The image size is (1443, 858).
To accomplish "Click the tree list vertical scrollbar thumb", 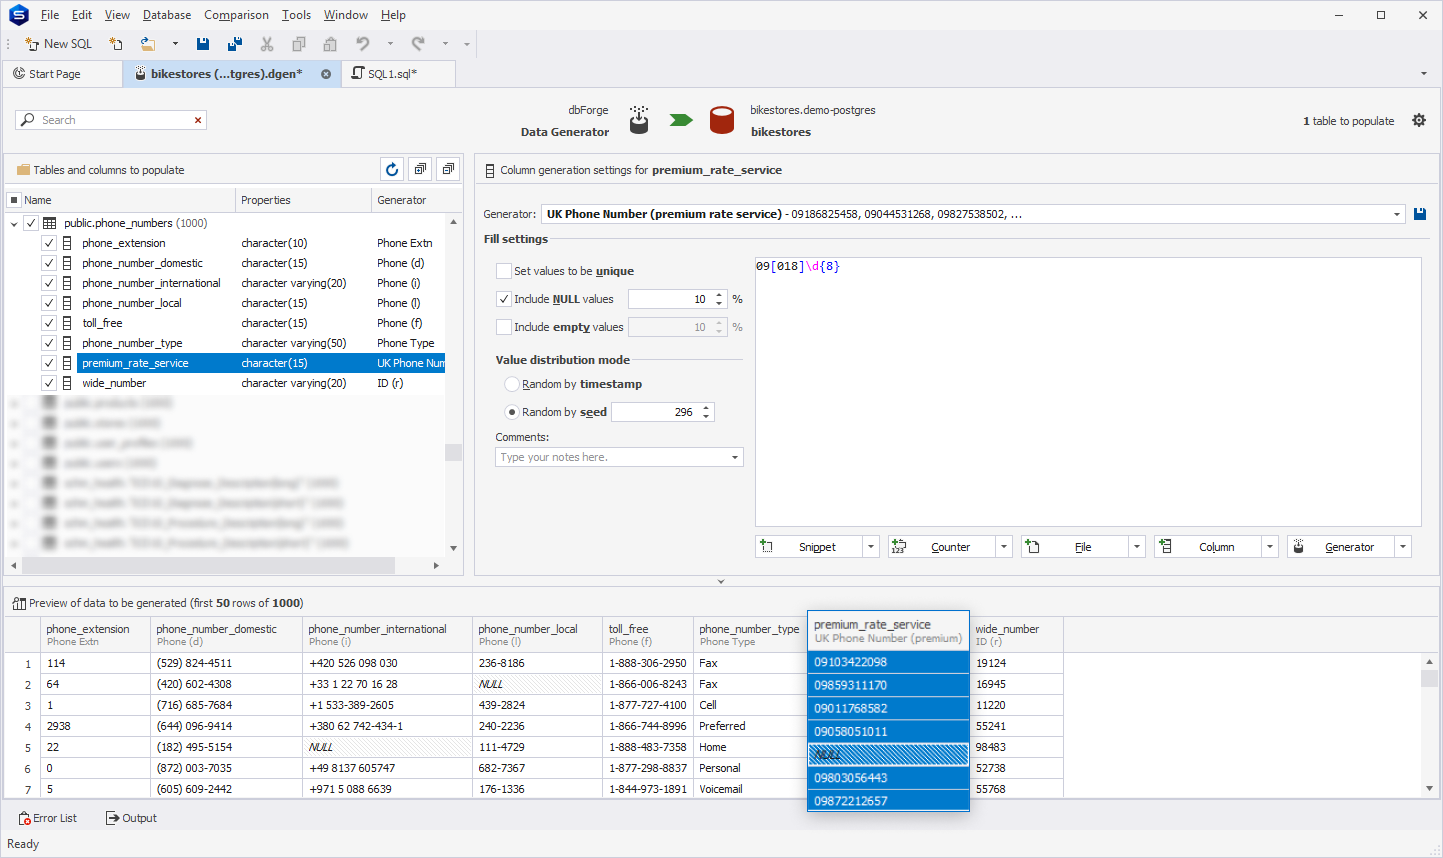I will pyautogui.click(x=453, y=453).
